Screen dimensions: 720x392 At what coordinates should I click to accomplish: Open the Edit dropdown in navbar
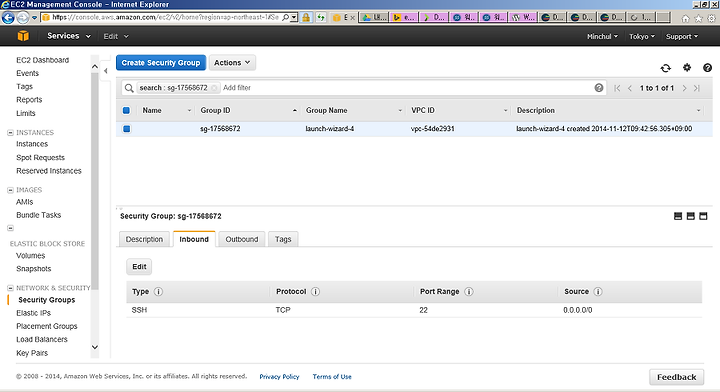coord(116,36)
